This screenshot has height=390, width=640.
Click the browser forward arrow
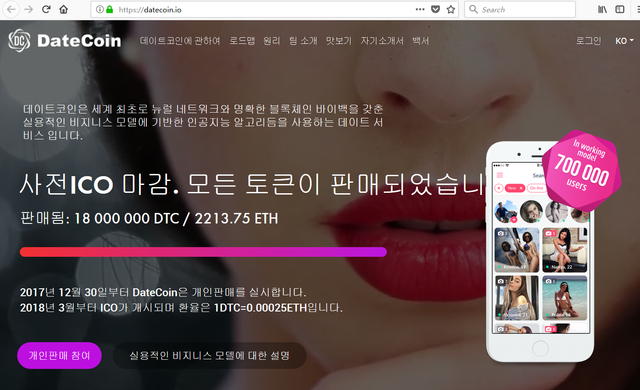[x=29, y=9]
